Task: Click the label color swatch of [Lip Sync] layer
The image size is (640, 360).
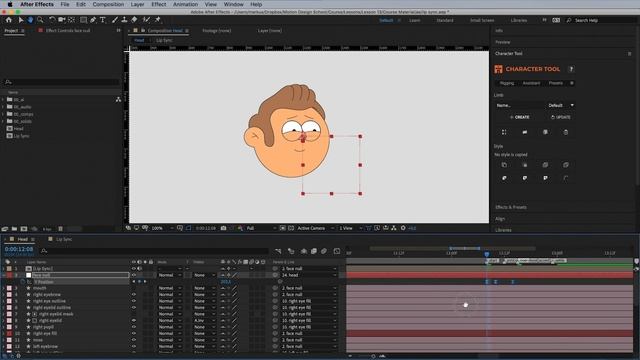Action: [9, 269]
